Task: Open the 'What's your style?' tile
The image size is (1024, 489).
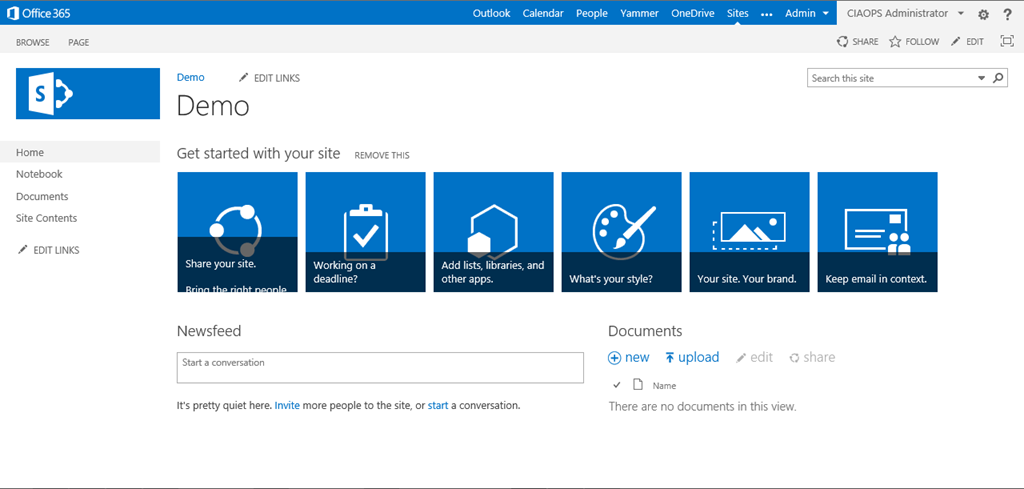Action: (x=621, y=232)
